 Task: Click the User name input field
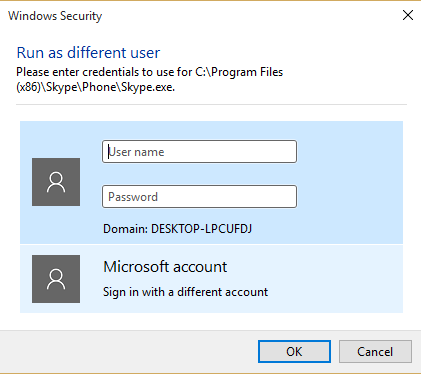click(199, 152)
